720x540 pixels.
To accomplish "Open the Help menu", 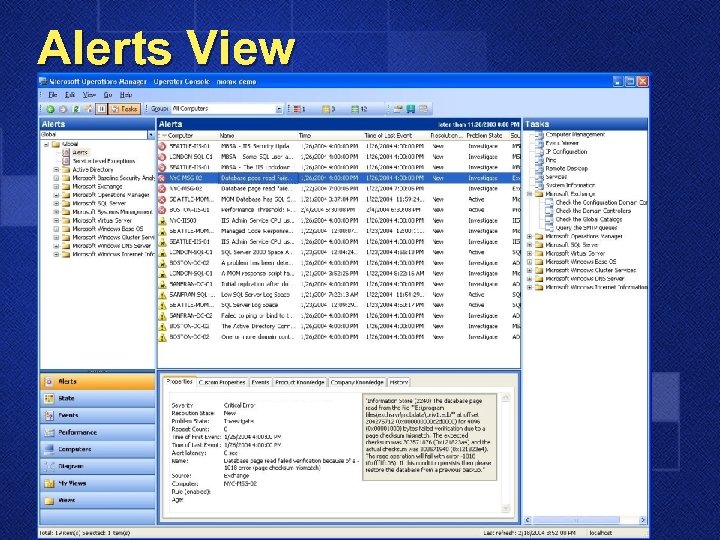I will click(126, 95).
